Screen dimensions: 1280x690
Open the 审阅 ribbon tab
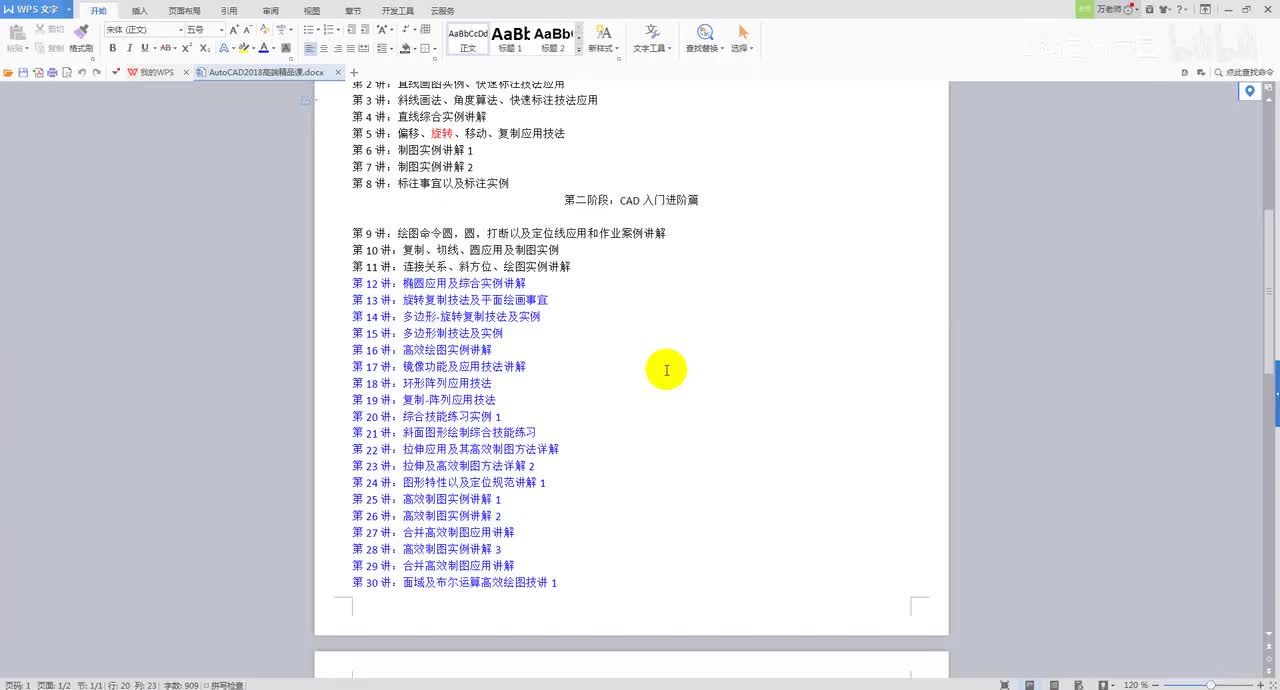(x=271, y=11)
